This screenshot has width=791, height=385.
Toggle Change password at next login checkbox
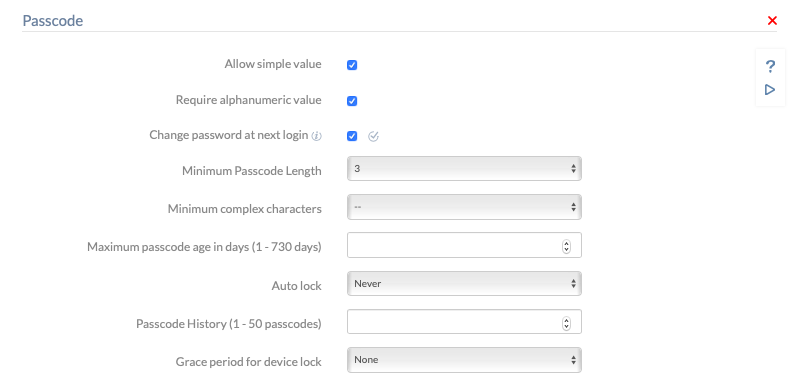(352, 136)
